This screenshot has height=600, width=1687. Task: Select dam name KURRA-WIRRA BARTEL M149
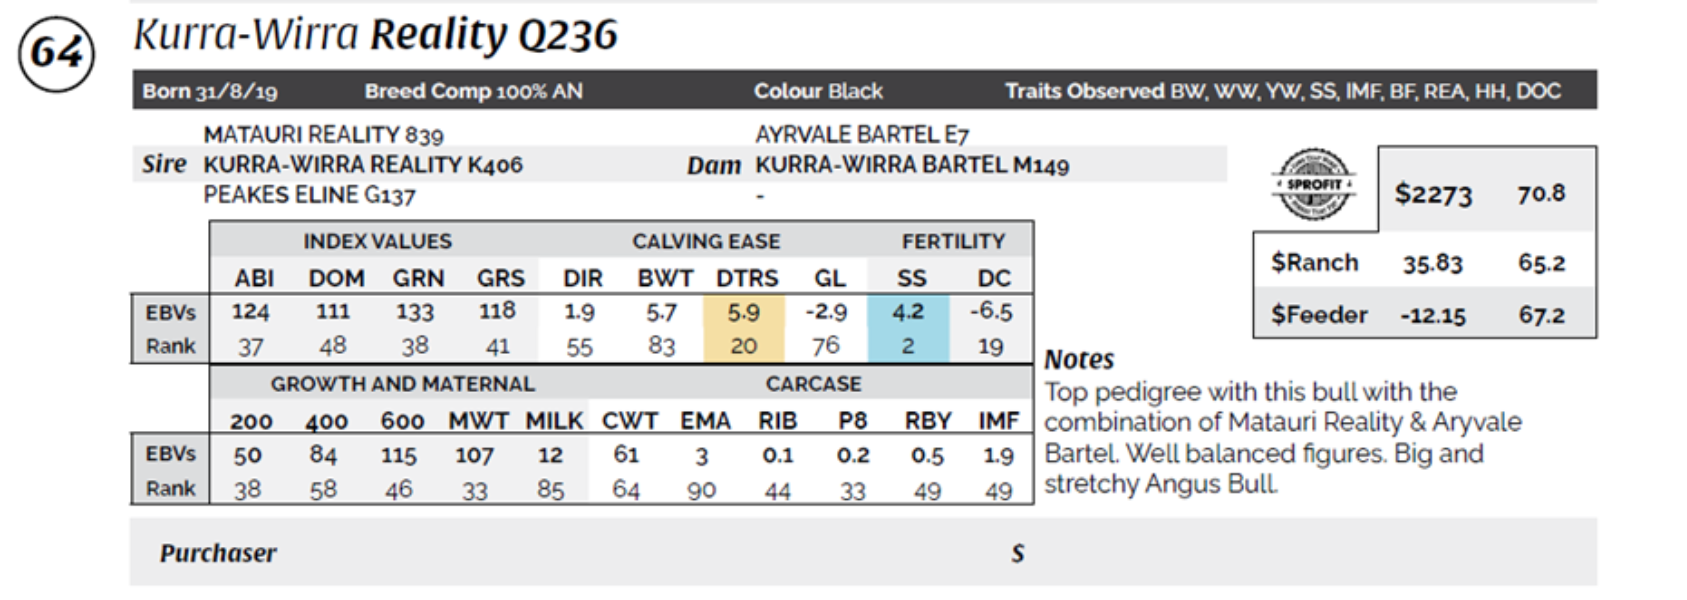point(911,165)
